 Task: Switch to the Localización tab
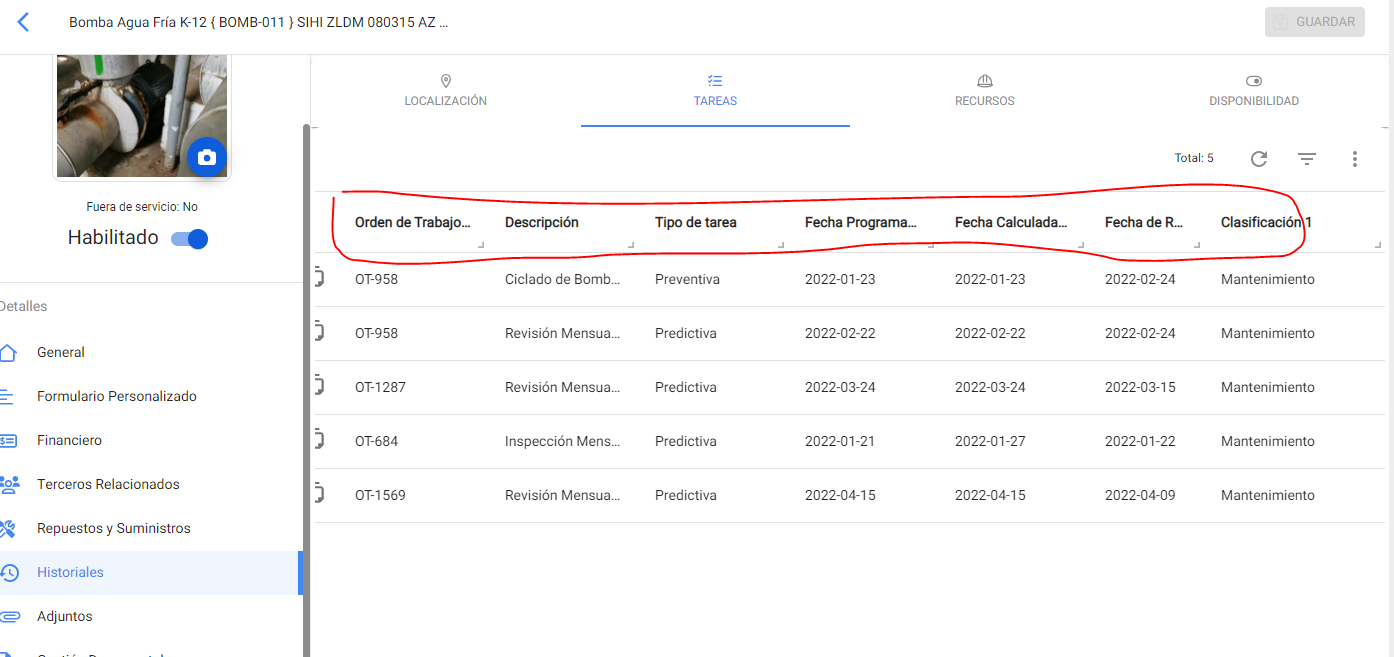pyautogui.click(x=445, y=90)
